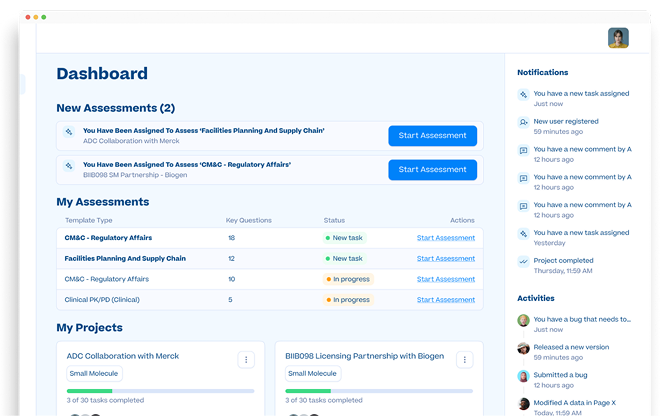Click task icon beside CM&C Regulatory Affairs assignment
This screenshot has width=661, height=416.
[x=69, y=166]
